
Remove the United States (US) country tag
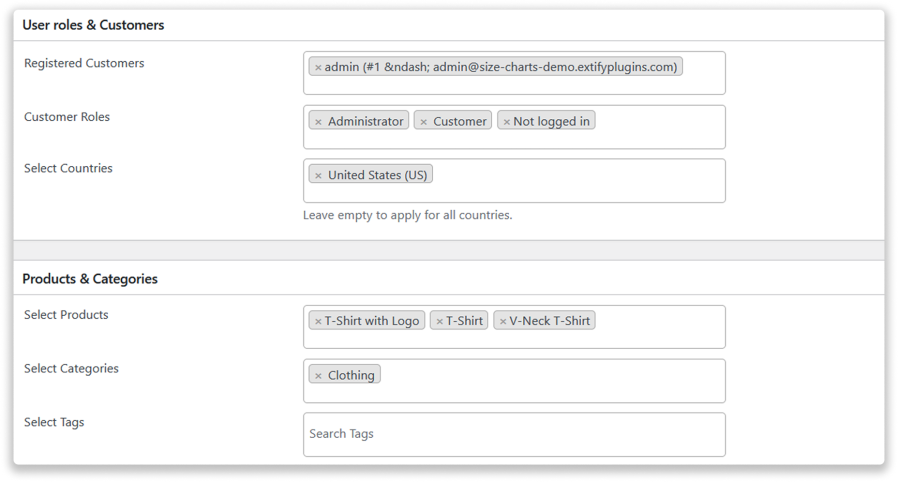(318, 176)
